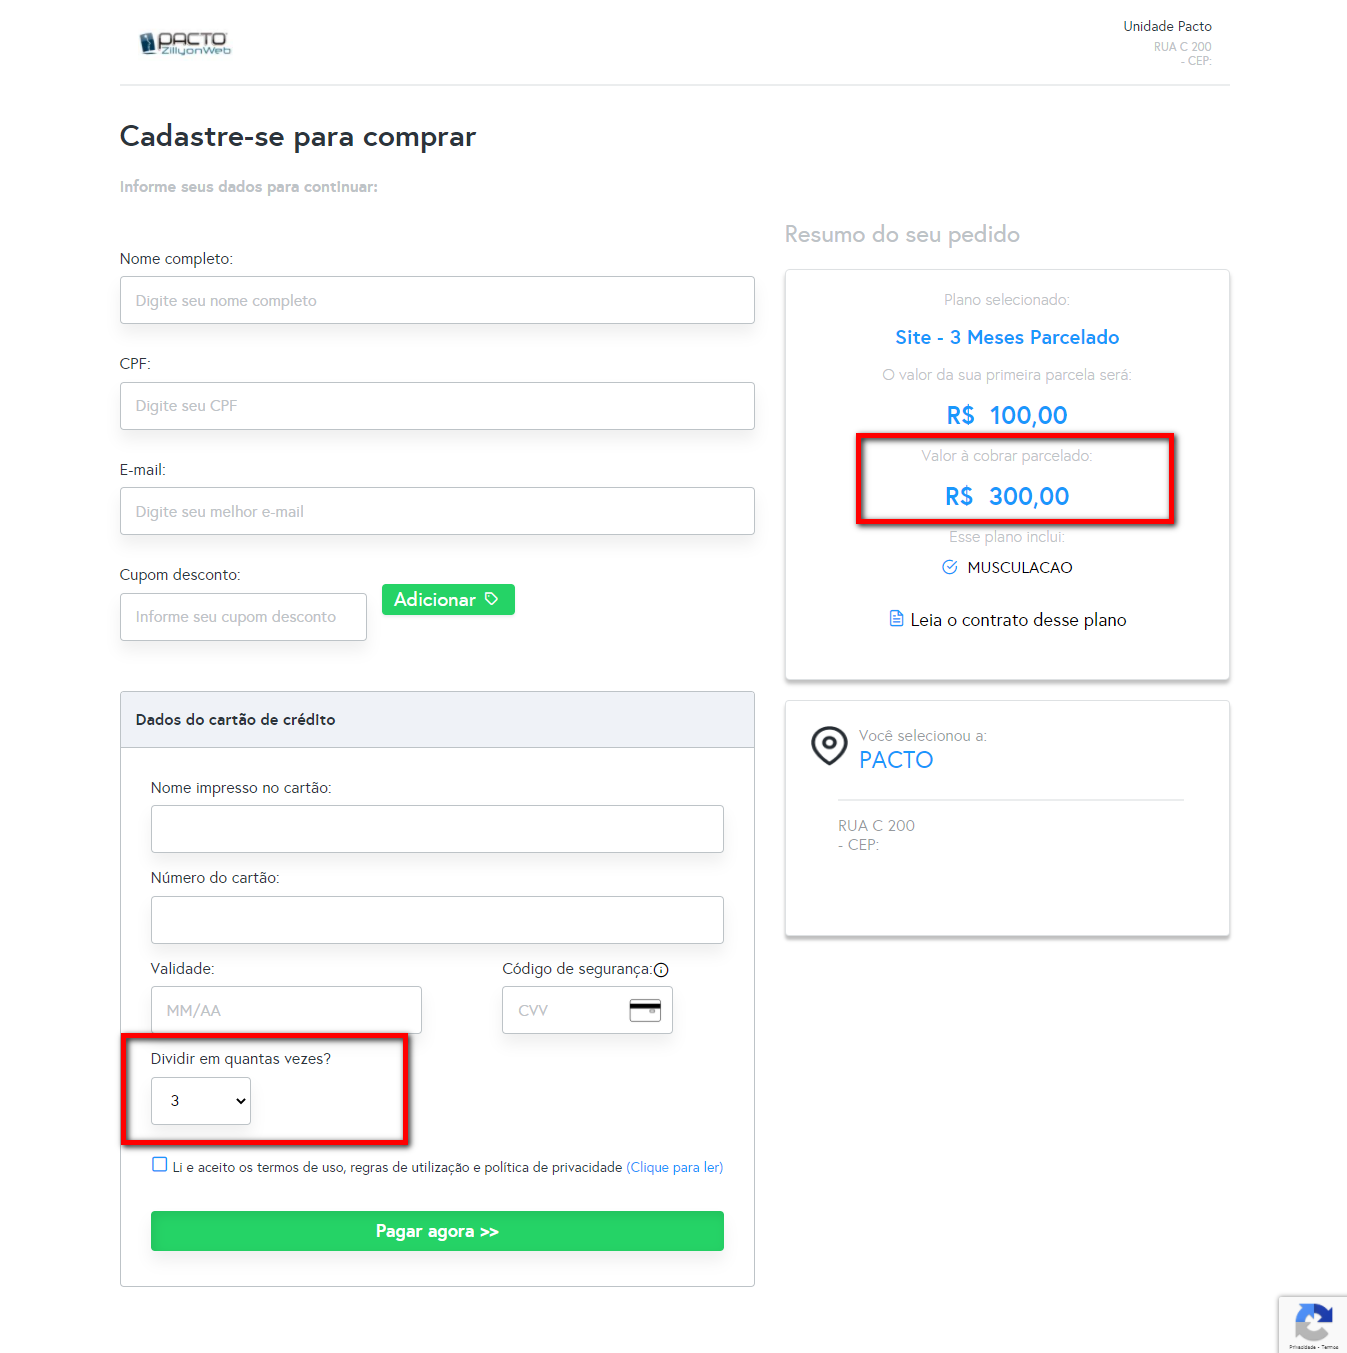Open the 'Clique para ler' terms link

(674, 1167)
